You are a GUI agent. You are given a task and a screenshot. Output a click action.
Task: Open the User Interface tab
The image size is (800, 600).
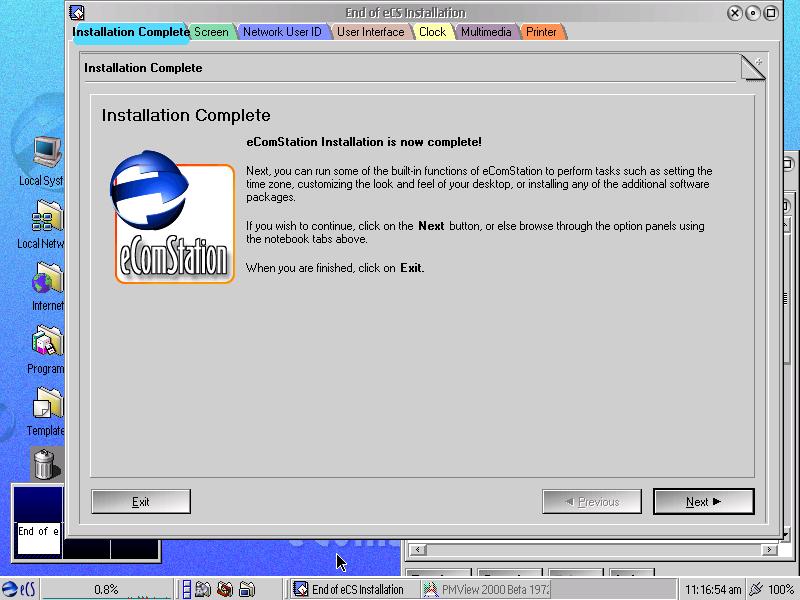point(370,32)
